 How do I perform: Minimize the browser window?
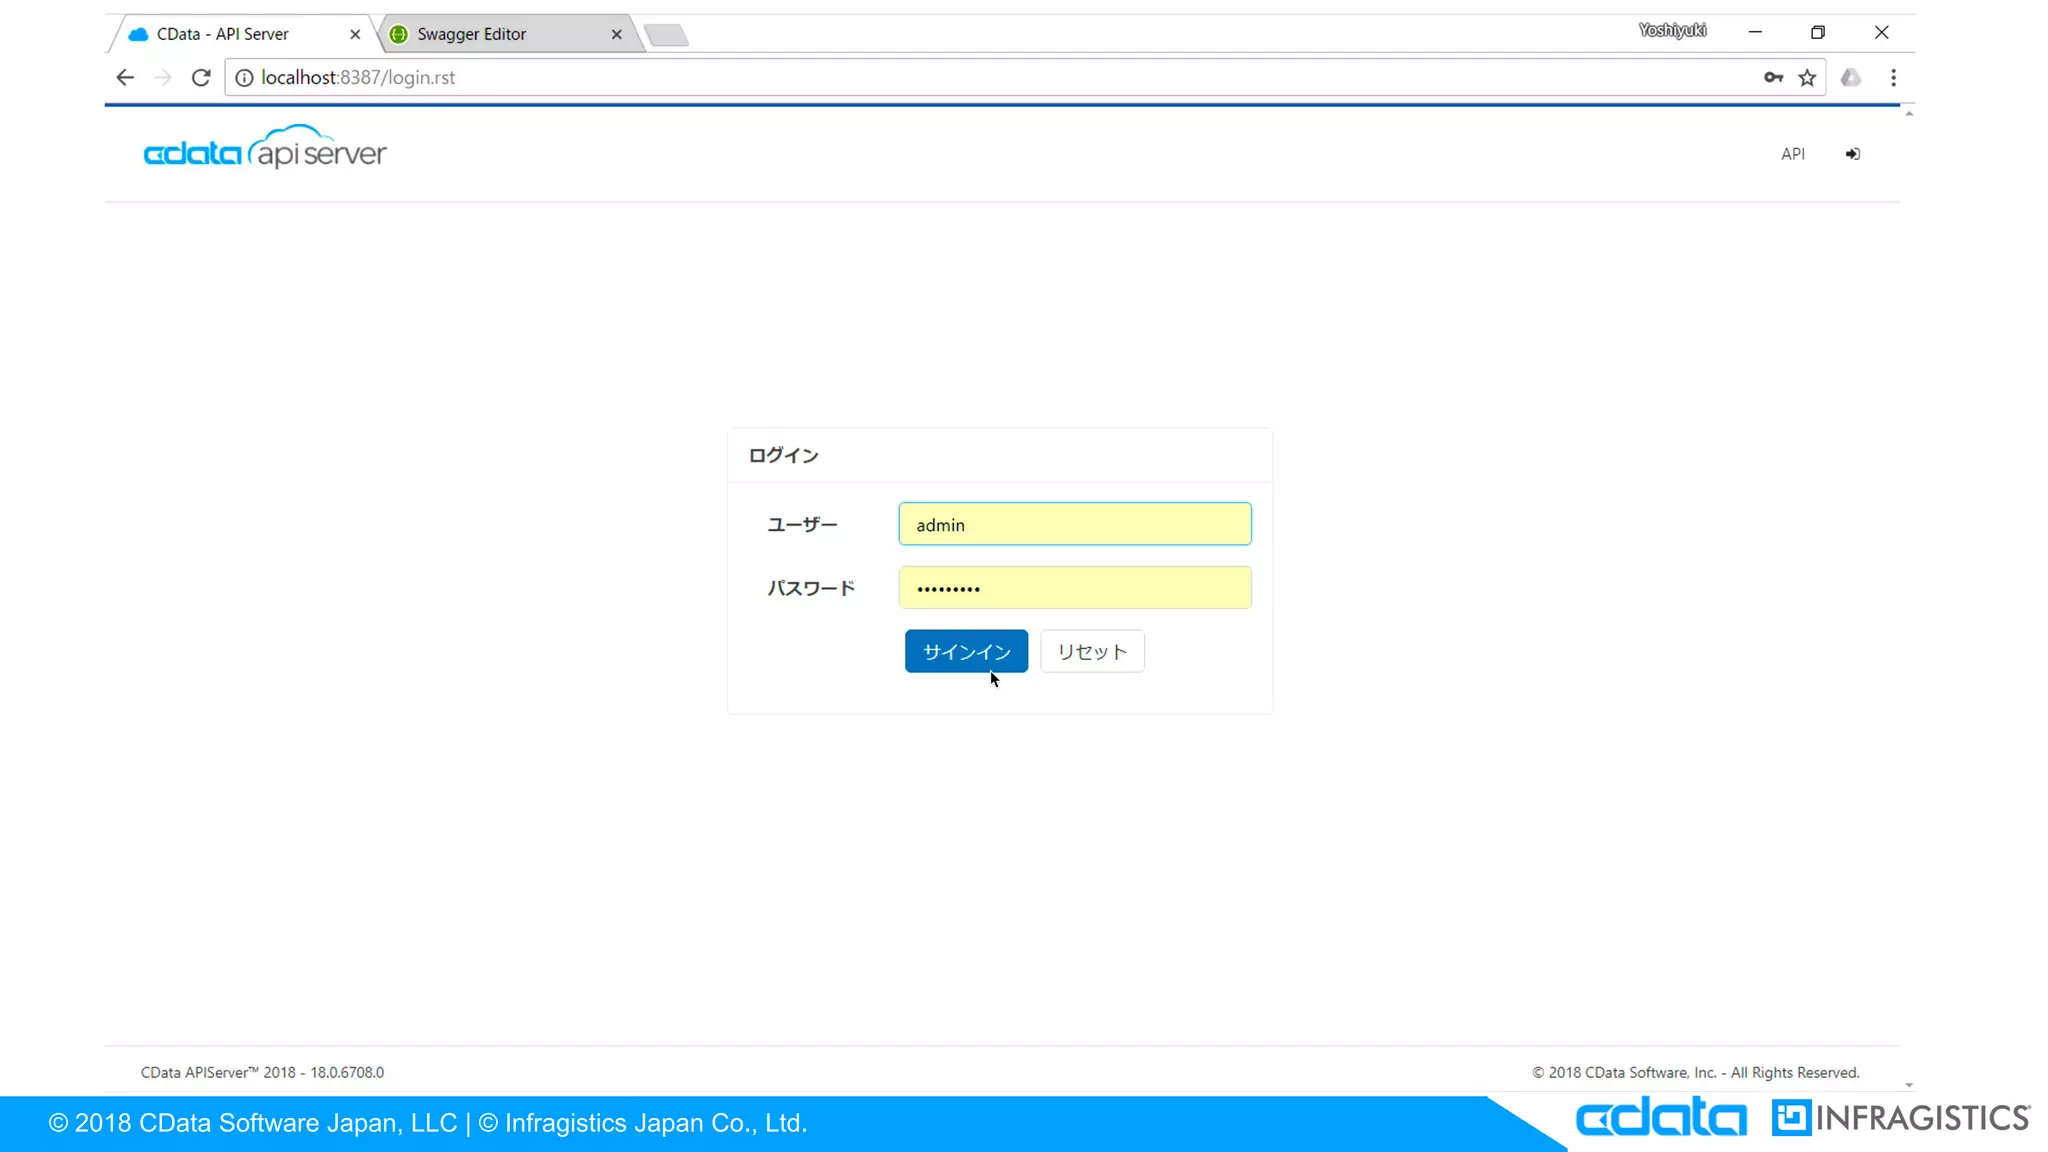coord(1755,32)
